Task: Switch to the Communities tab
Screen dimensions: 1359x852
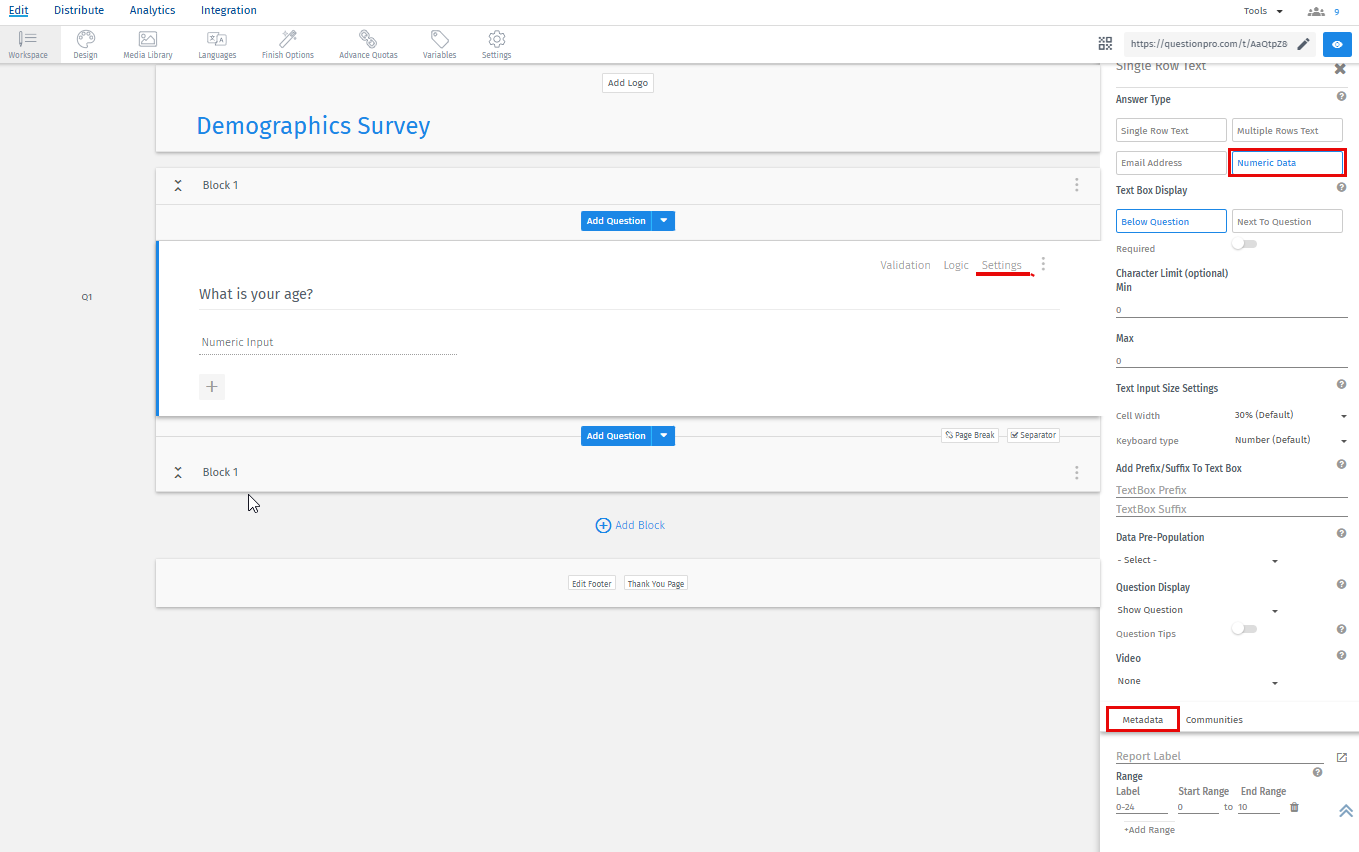Action: tap(1214, 719)
